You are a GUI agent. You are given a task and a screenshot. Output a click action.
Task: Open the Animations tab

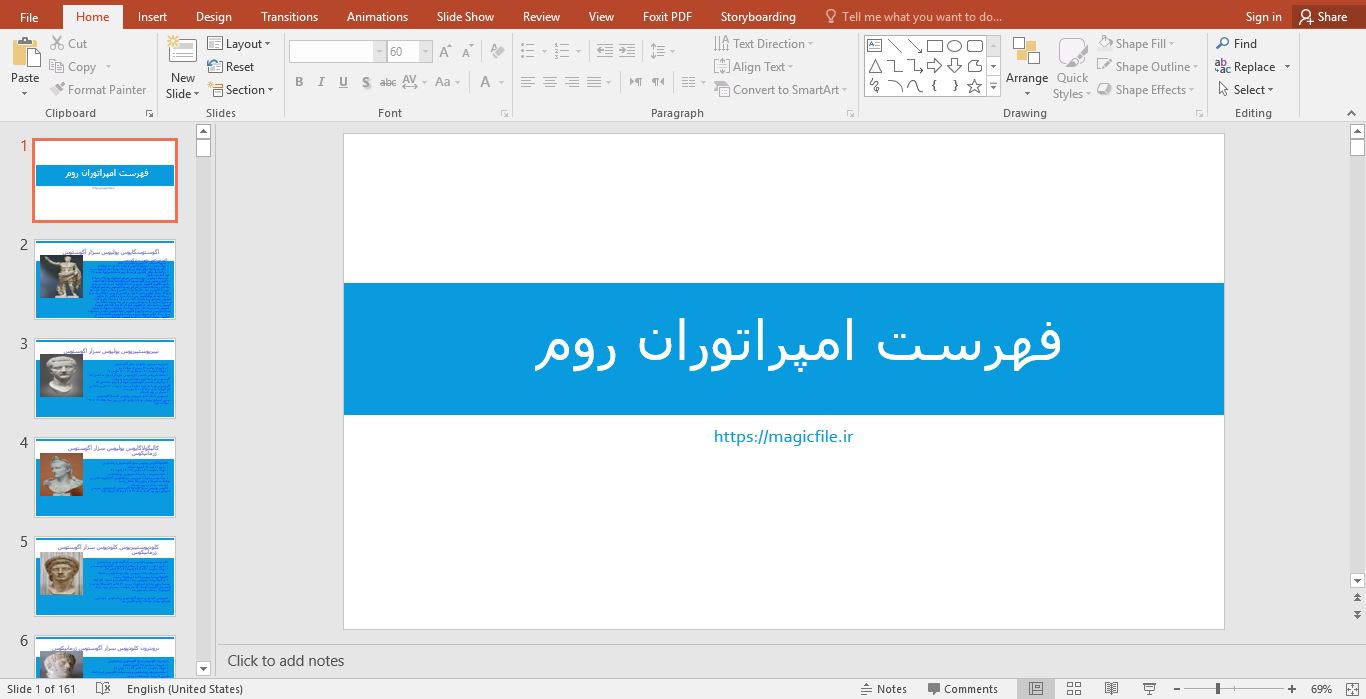(377, 17)
